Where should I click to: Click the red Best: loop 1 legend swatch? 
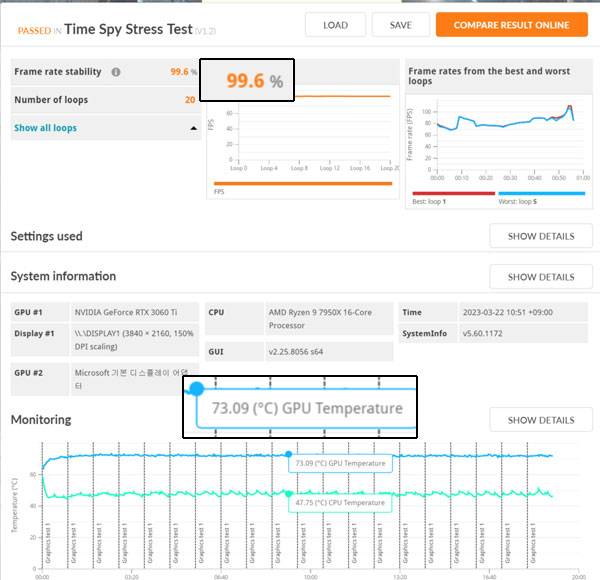point(446,193)
